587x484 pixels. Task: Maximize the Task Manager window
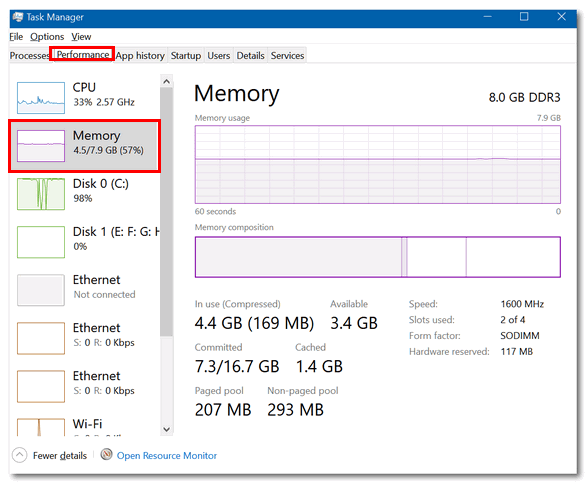click(x=524, y=17)
